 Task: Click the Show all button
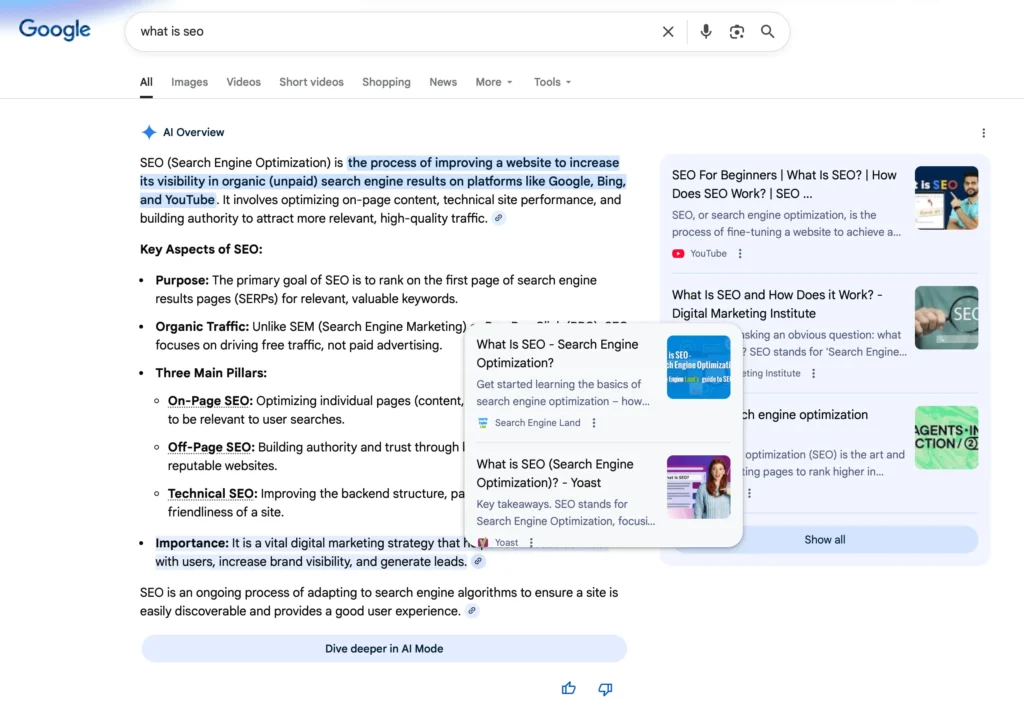(x=823, y=539)
